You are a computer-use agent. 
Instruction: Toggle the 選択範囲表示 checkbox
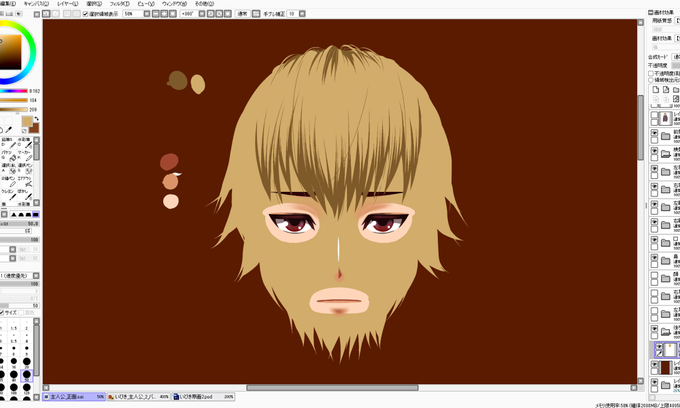coord(85,14)
